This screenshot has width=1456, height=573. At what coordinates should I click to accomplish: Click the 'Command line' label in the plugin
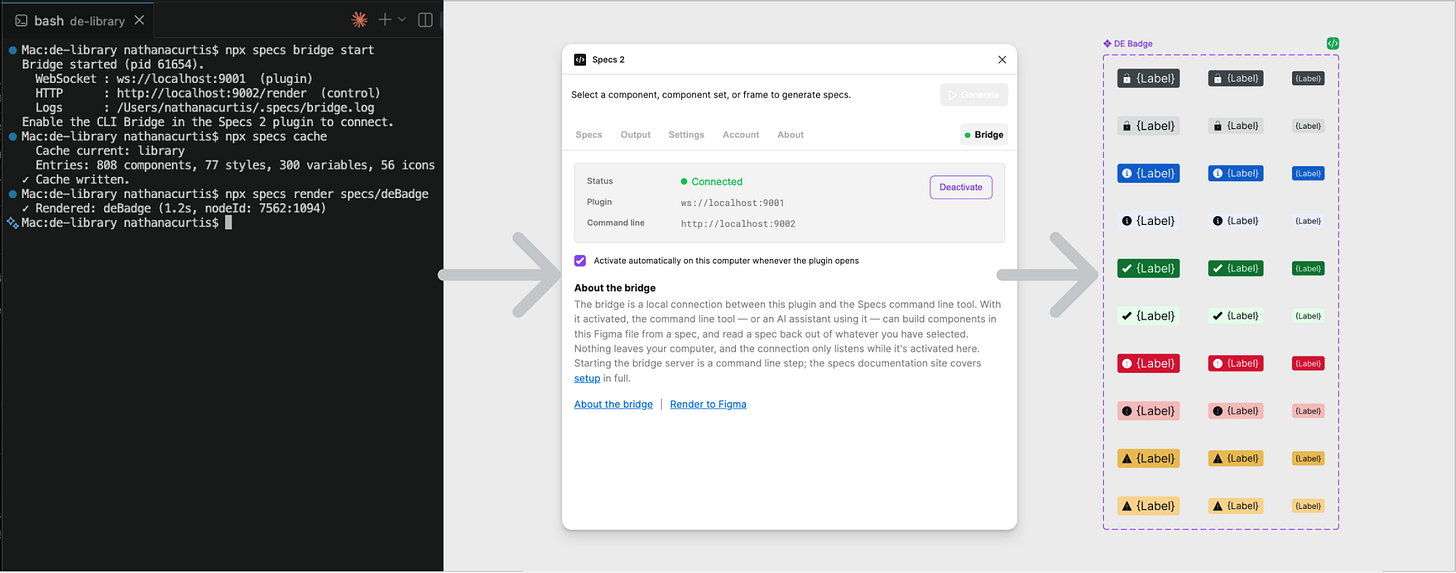point(616,223)
